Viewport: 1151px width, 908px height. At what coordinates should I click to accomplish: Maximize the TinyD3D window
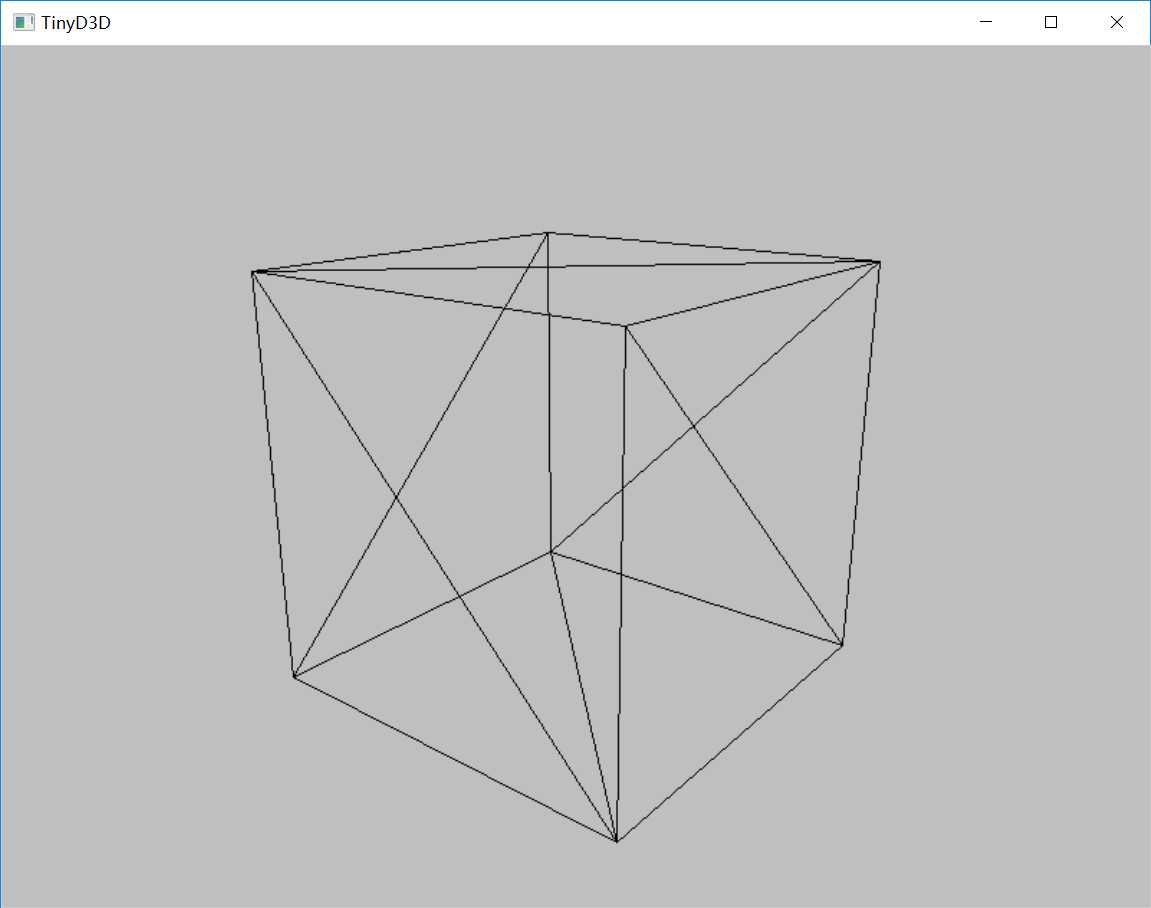point(1050,23)
